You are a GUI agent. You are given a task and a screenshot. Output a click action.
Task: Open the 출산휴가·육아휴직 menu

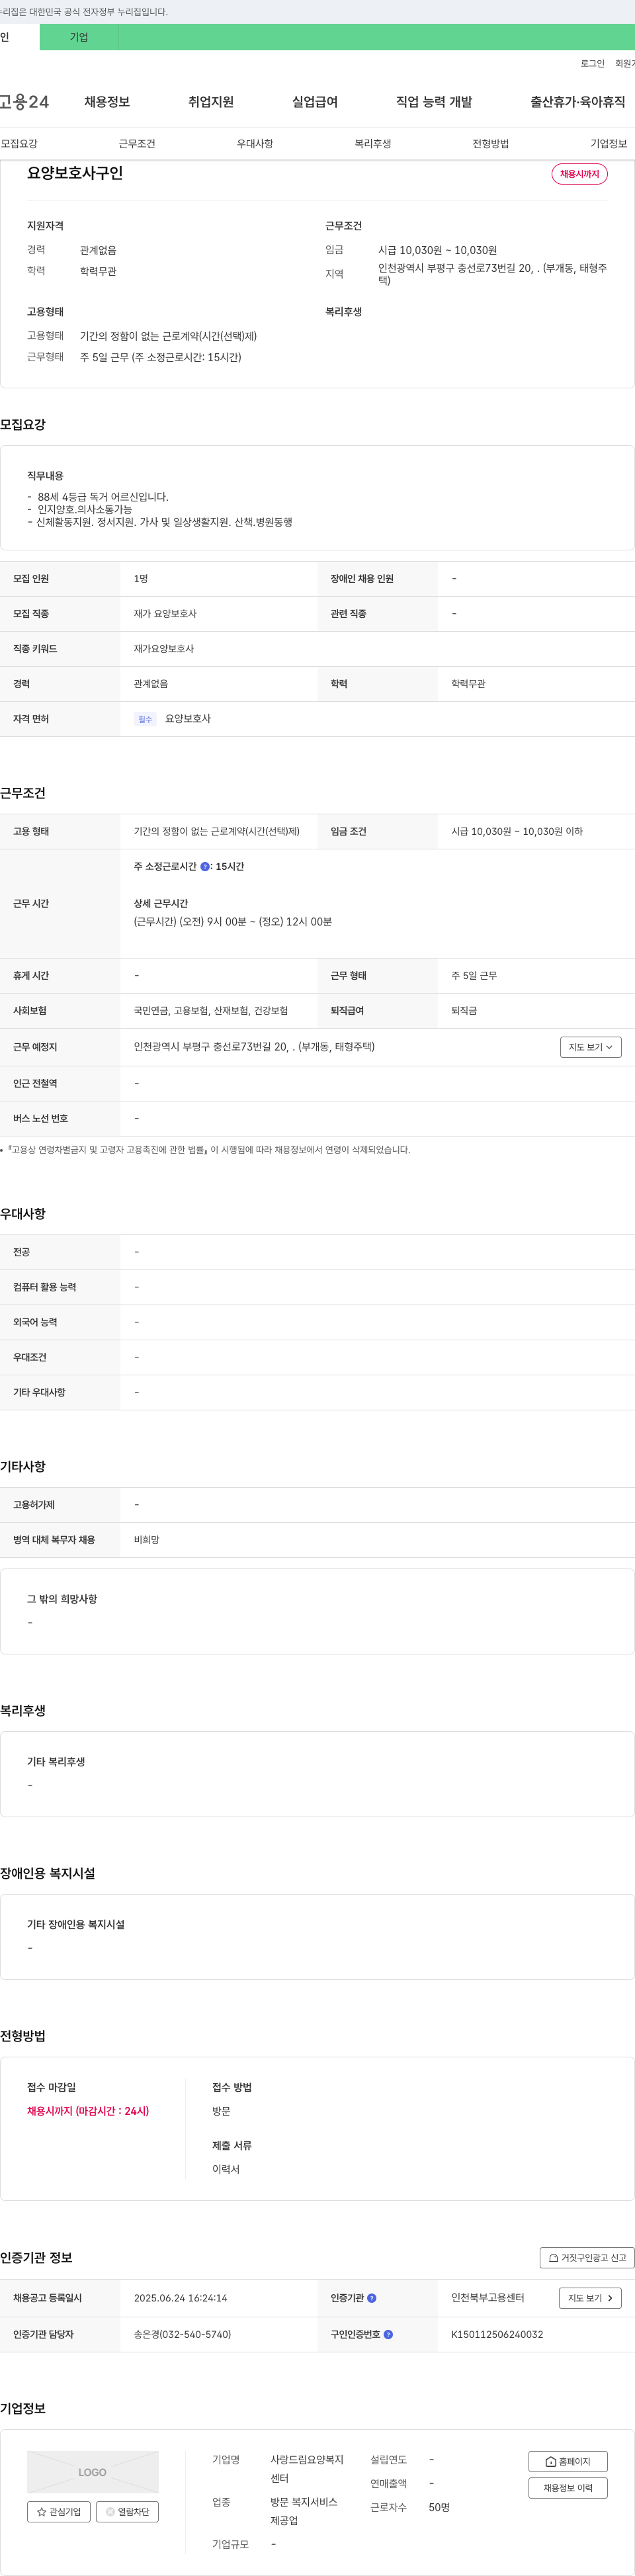click(x=578, y=102)
